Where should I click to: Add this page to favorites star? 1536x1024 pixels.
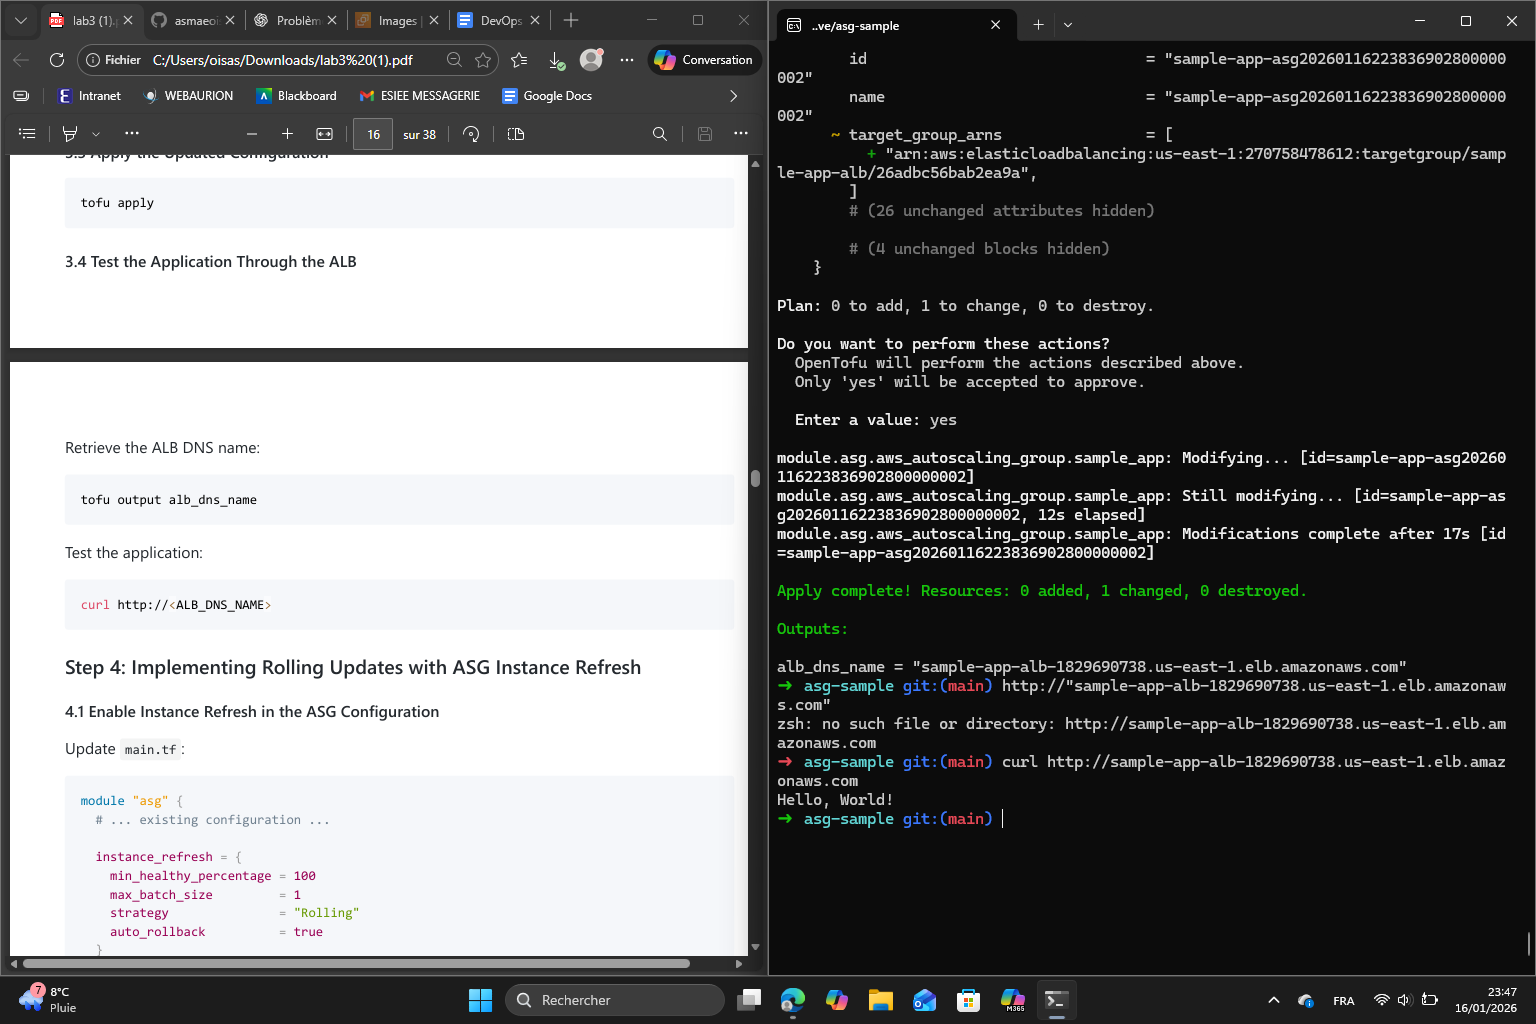pyautogui.click(x=483, y=60)
